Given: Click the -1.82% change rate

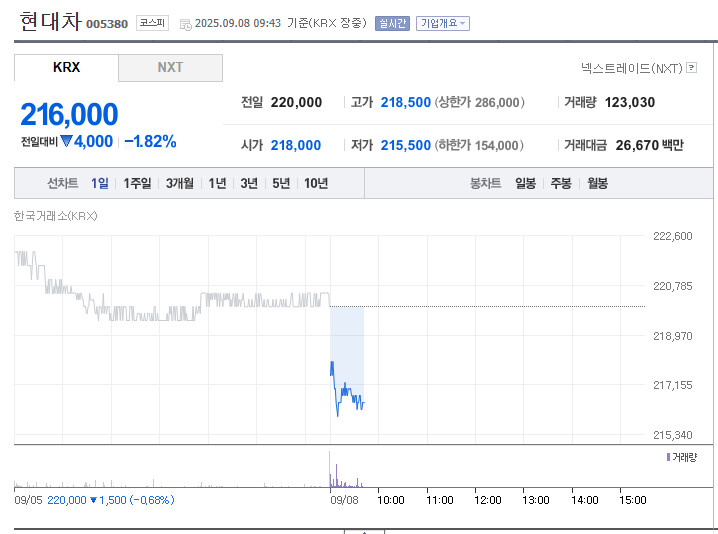Looking at the screenshot, I should tap(150, 141).
